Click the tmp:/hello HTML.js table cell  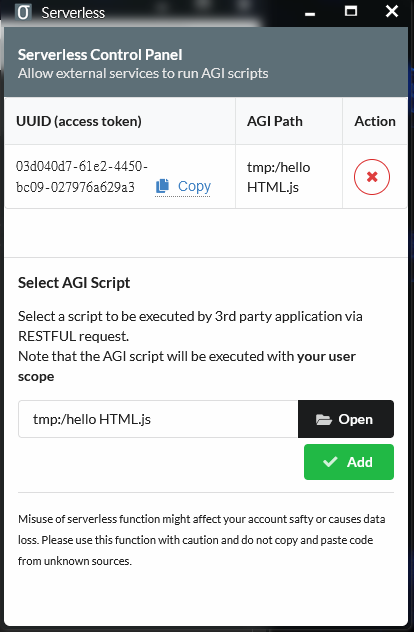click(289, 177)
